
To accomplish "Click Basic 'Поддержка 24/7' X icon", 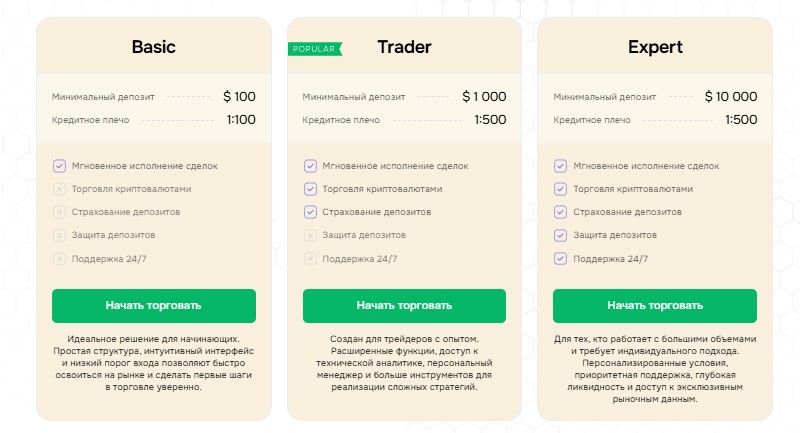I will pyautogui.click(x=59, y=258).
